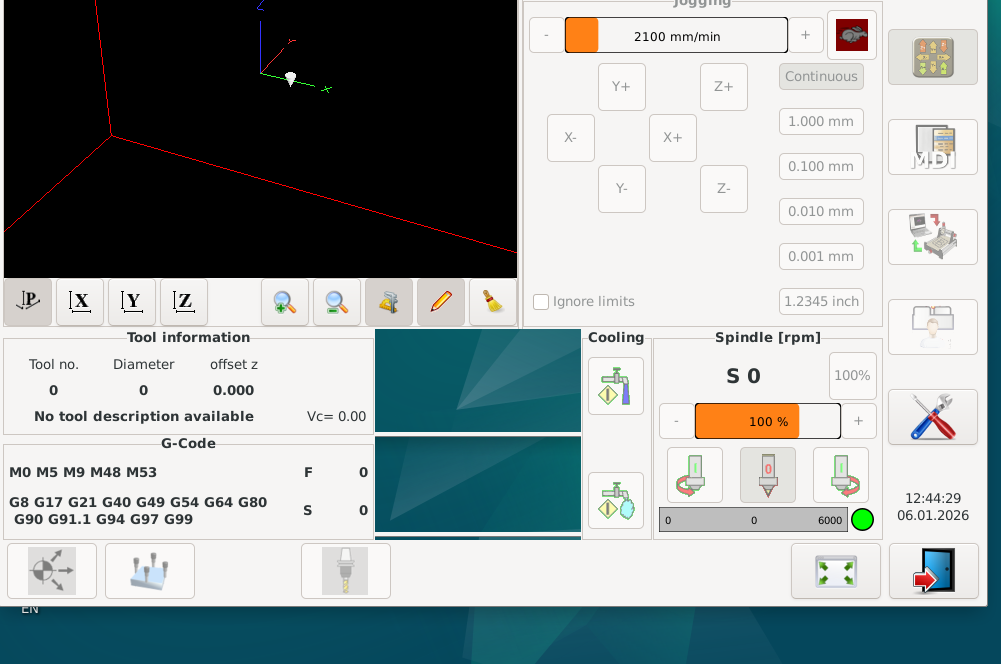
Task: Select the 0.100 mm jog increment
Action: click(x=821, y=166)
